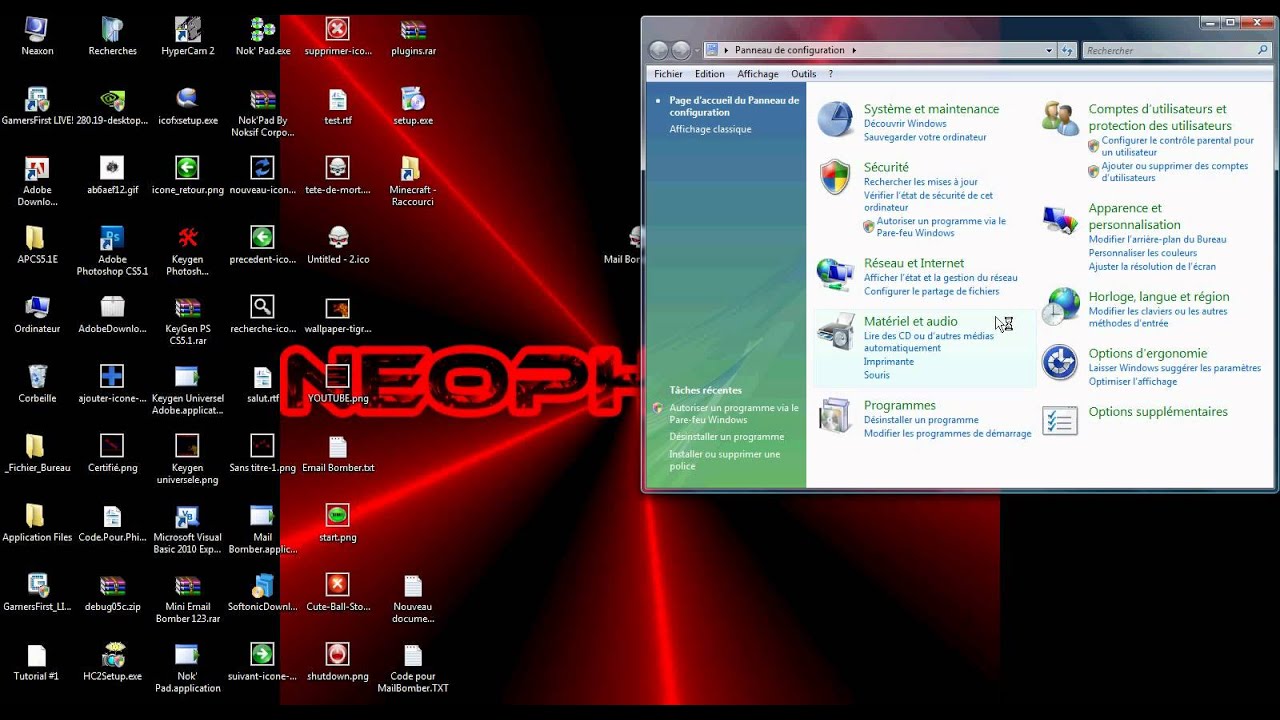Open Ajouter ou supprimer des comptes d'utilisateurs
Viewport: 1280px width, 720px height.
1175,172
